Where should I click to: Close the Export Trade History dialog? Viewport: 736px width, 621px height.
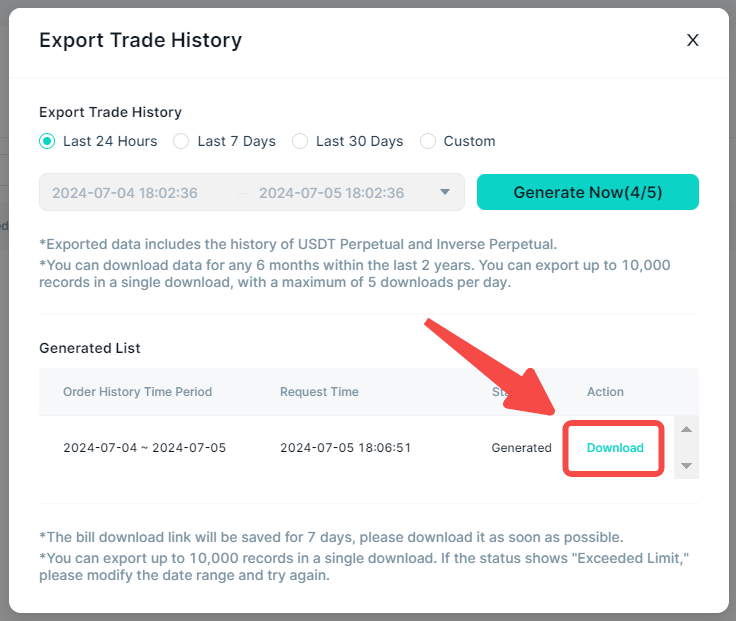(x=692, y=40)
